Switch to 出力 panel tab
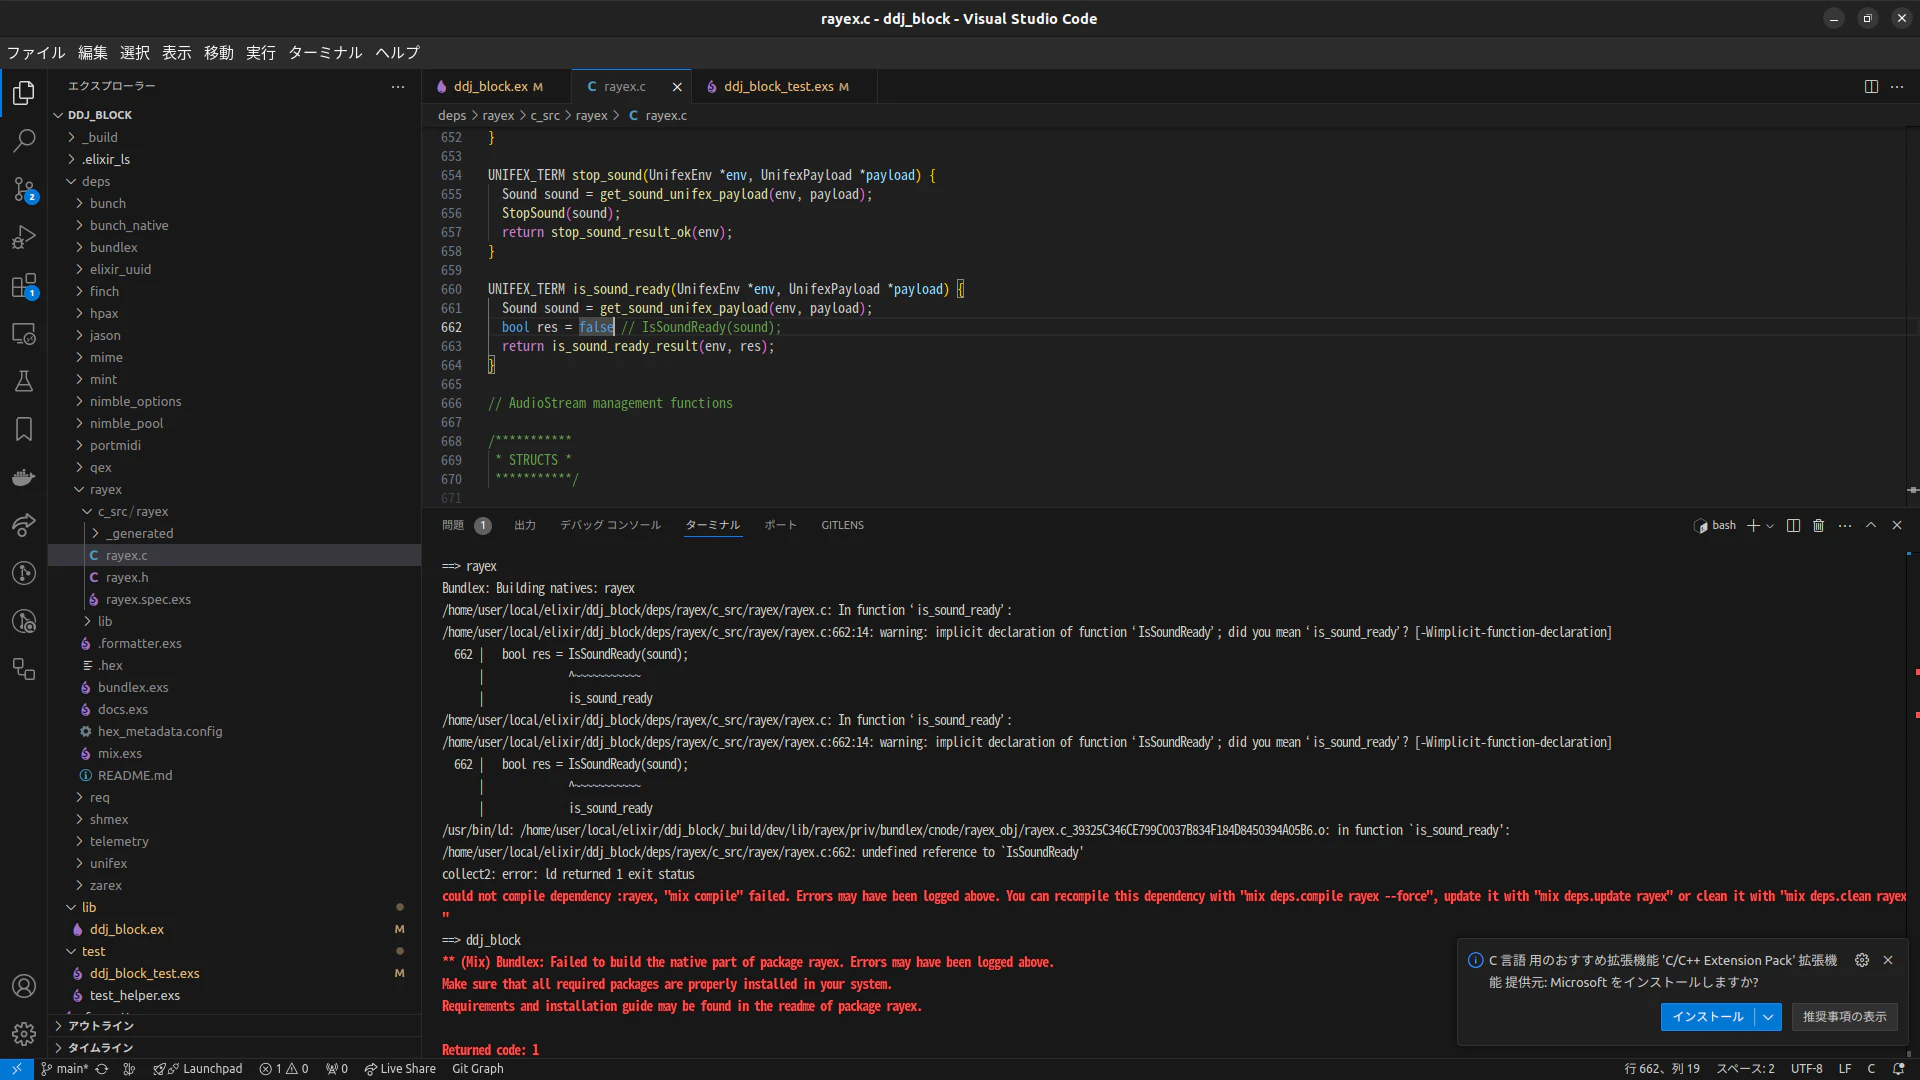Viewport: 1920px width, 1080px height. [x=525, y=526]
